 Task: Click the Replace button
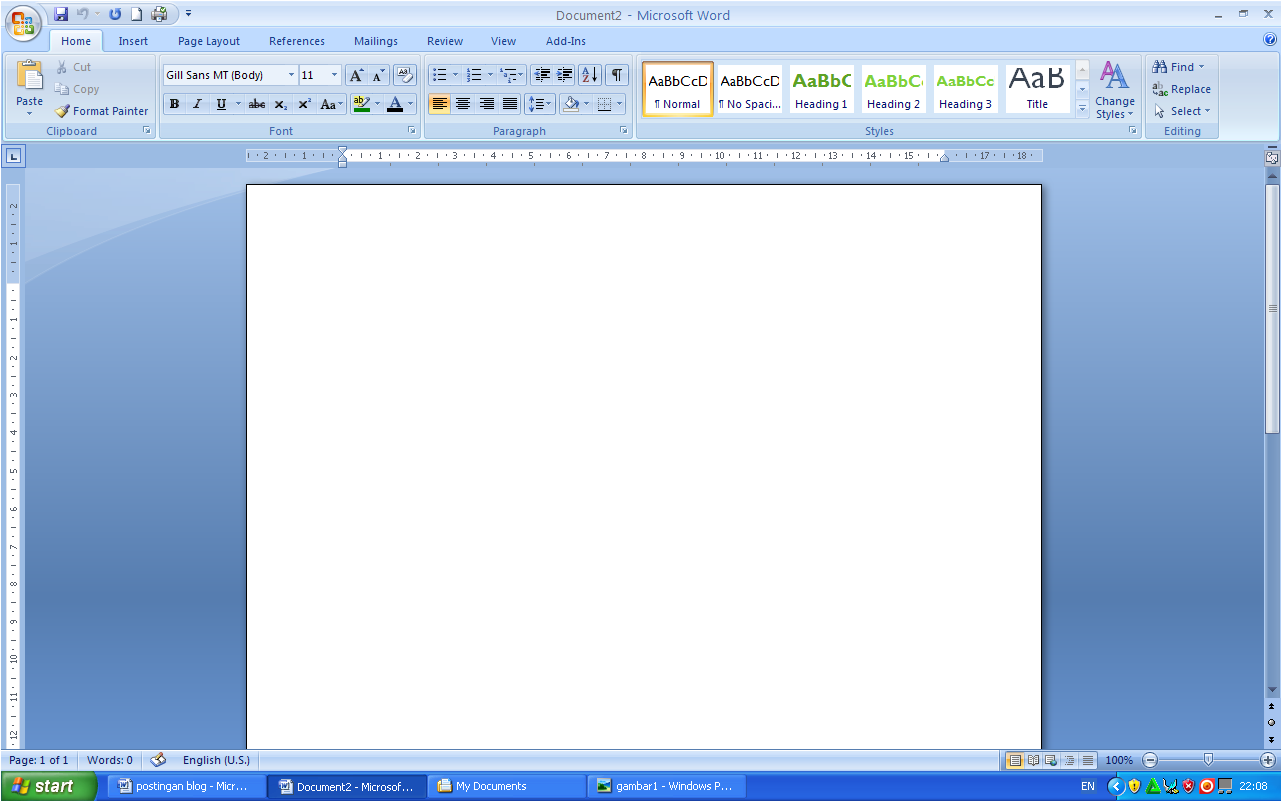coord(1181,89)
